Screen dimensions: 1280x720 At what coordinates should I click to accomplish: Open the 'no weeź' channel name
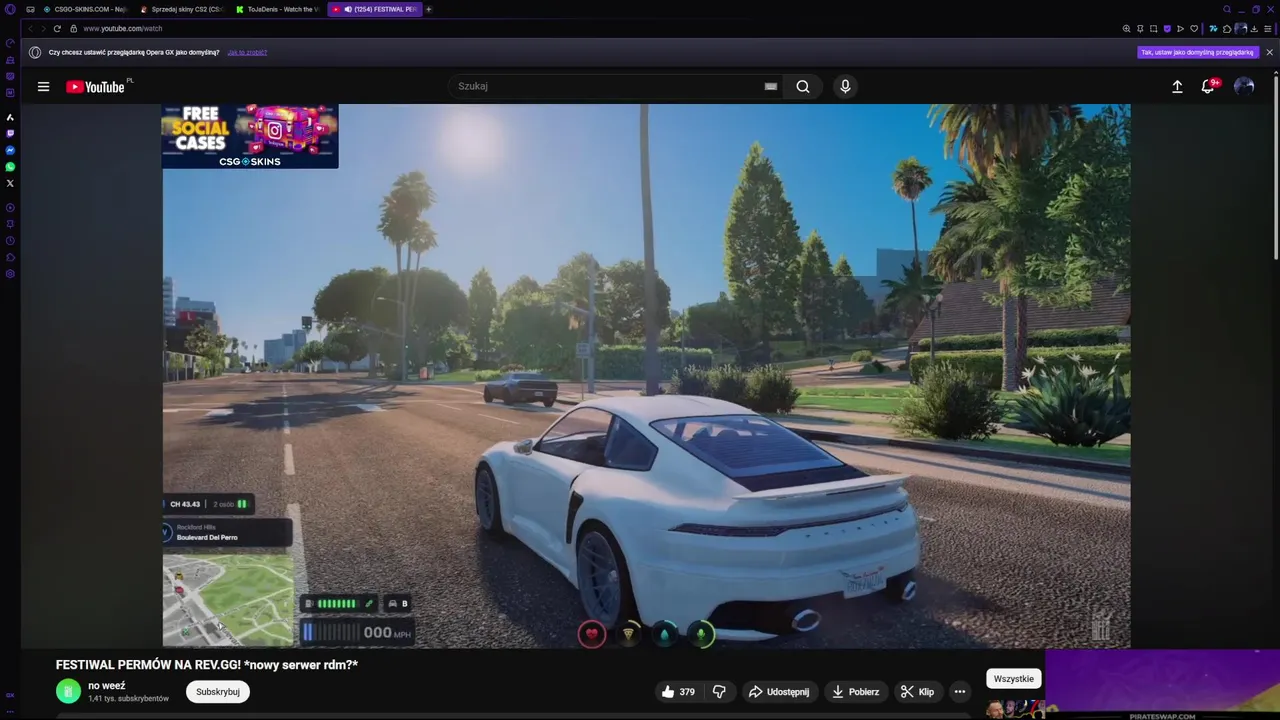pyautogui.click(x=107, y=686)
